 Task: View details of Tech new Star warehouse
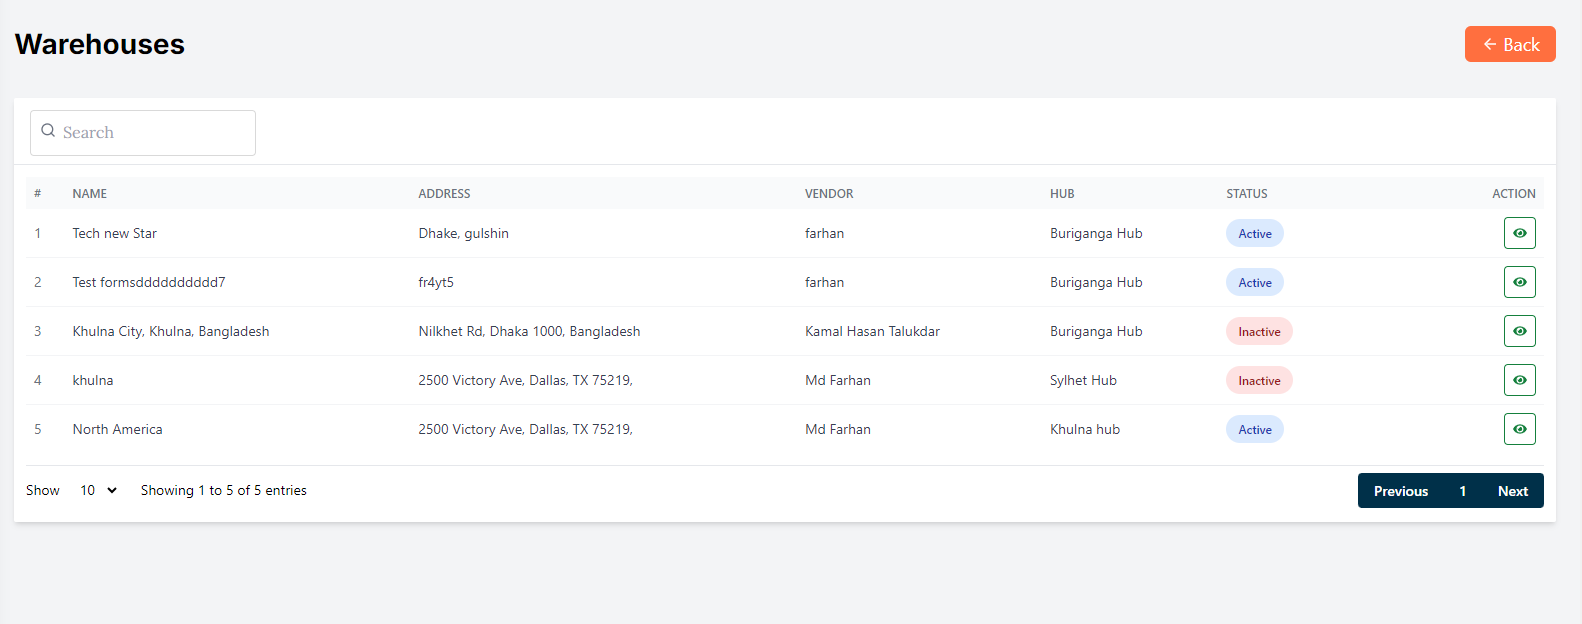pos(1519,233)
